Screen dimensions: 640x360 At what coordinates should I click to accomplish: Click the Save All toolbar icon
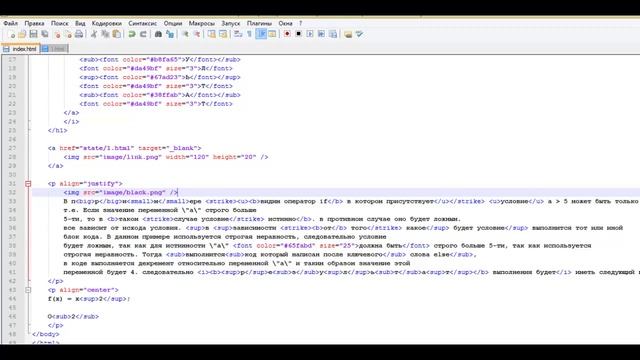click(x=45, y=34)
